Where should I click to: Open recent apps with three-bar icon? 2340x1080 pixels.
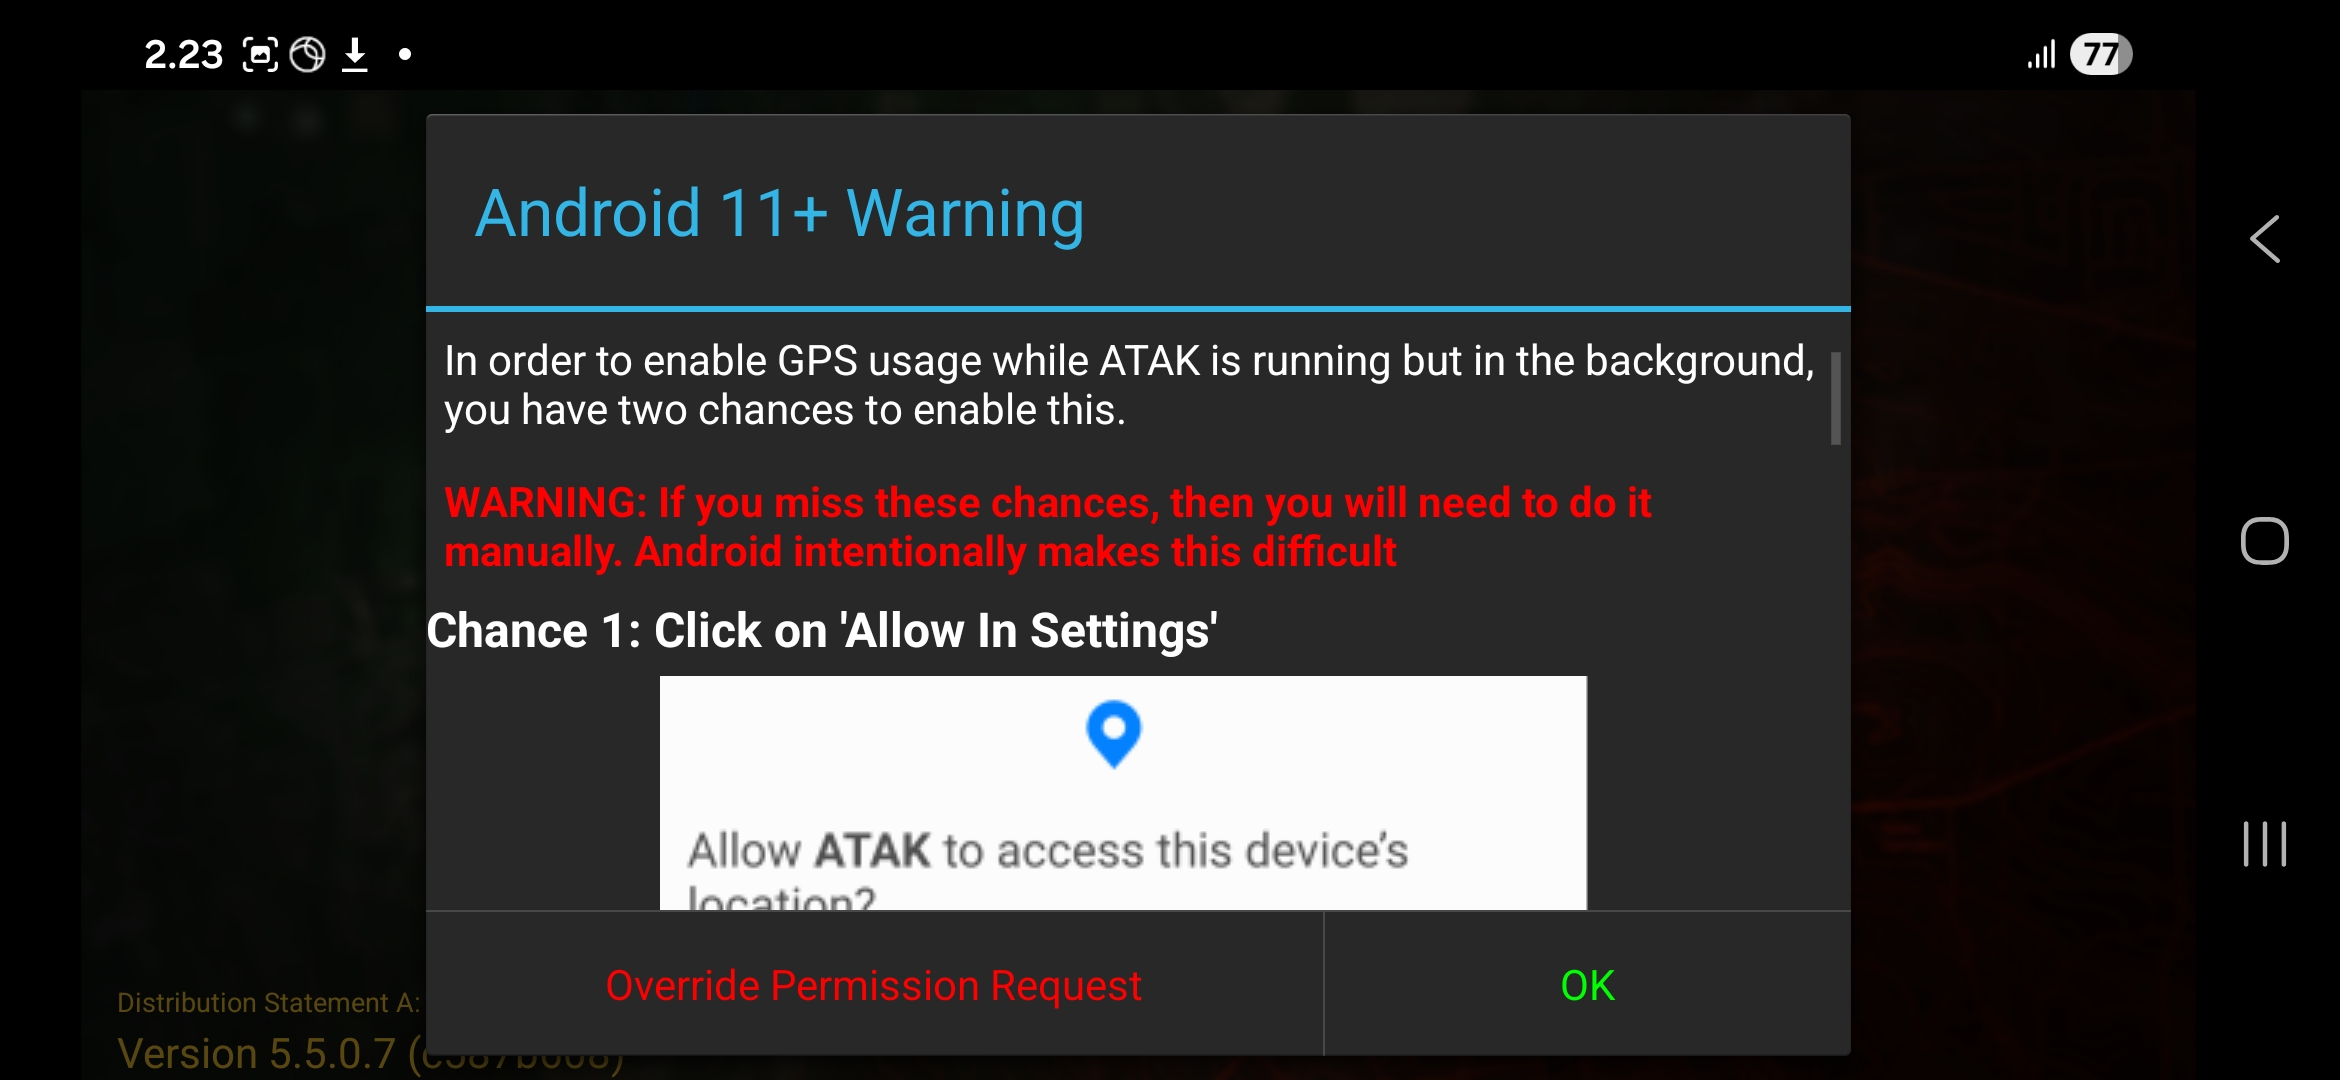(2265, 844)
